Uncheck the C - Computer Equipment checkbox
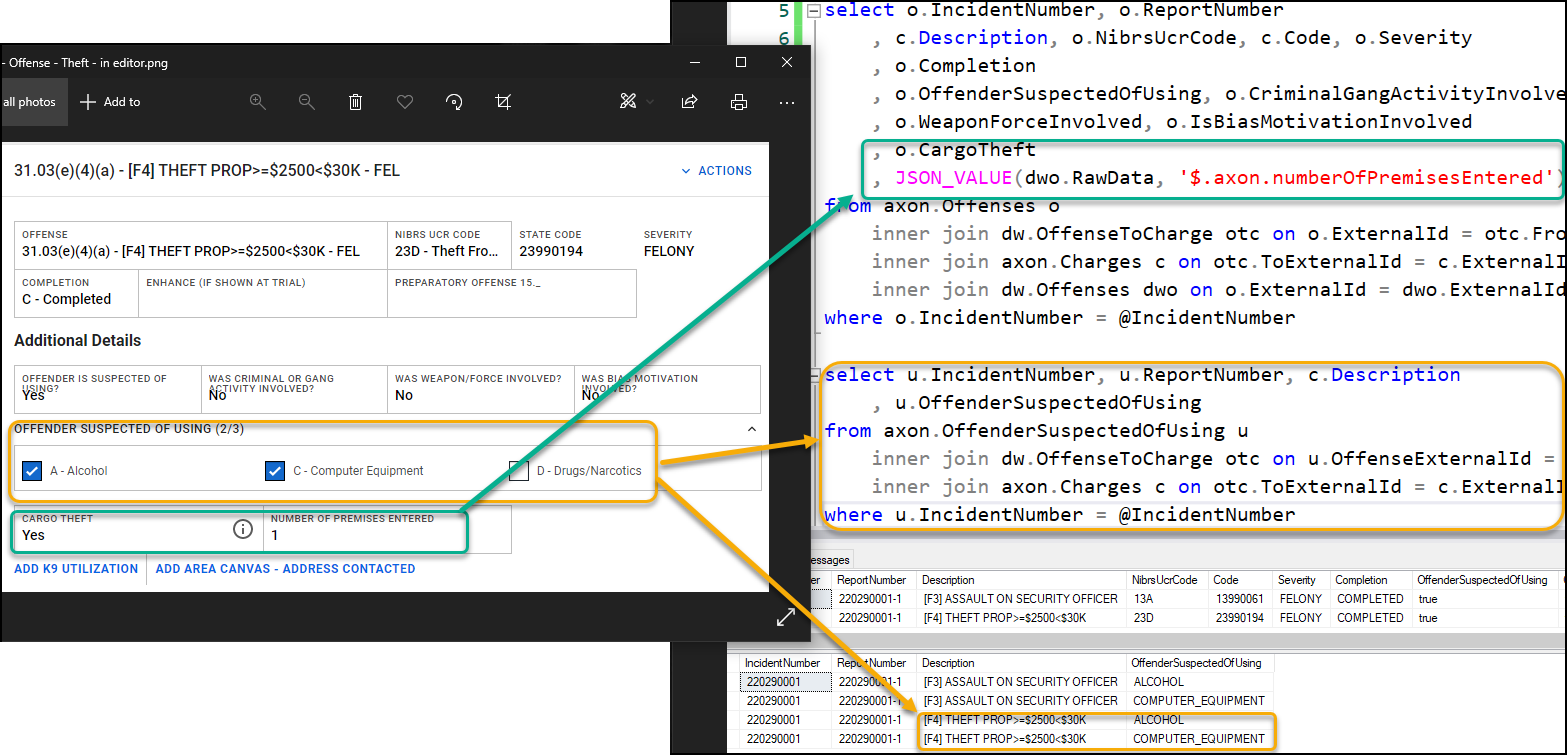The height and width of the screenshot is (755, 1567). click(275, 470)
